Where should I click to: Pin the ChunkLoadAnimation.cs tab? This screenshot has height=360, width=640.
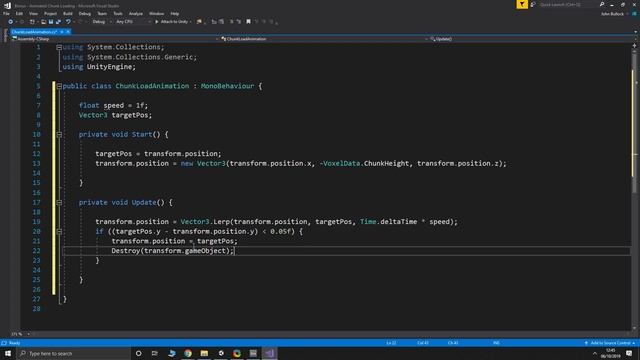tap(62, 32)
